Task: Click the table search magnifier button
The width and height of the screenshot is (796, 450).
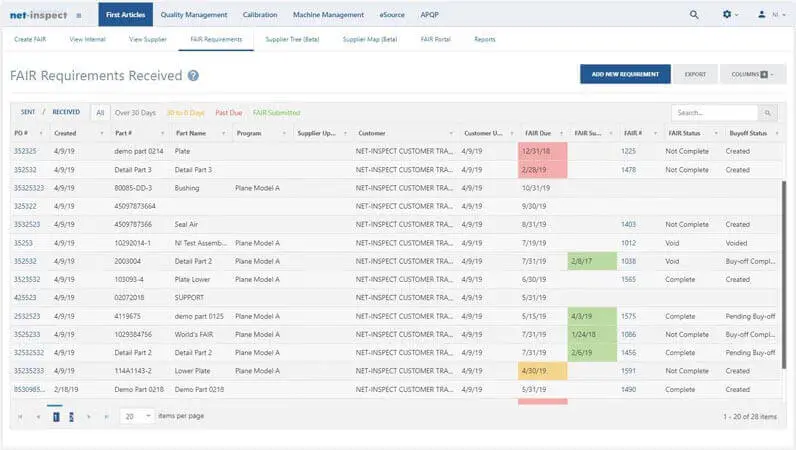Action: pyautogui.click(x=768, y=114)
